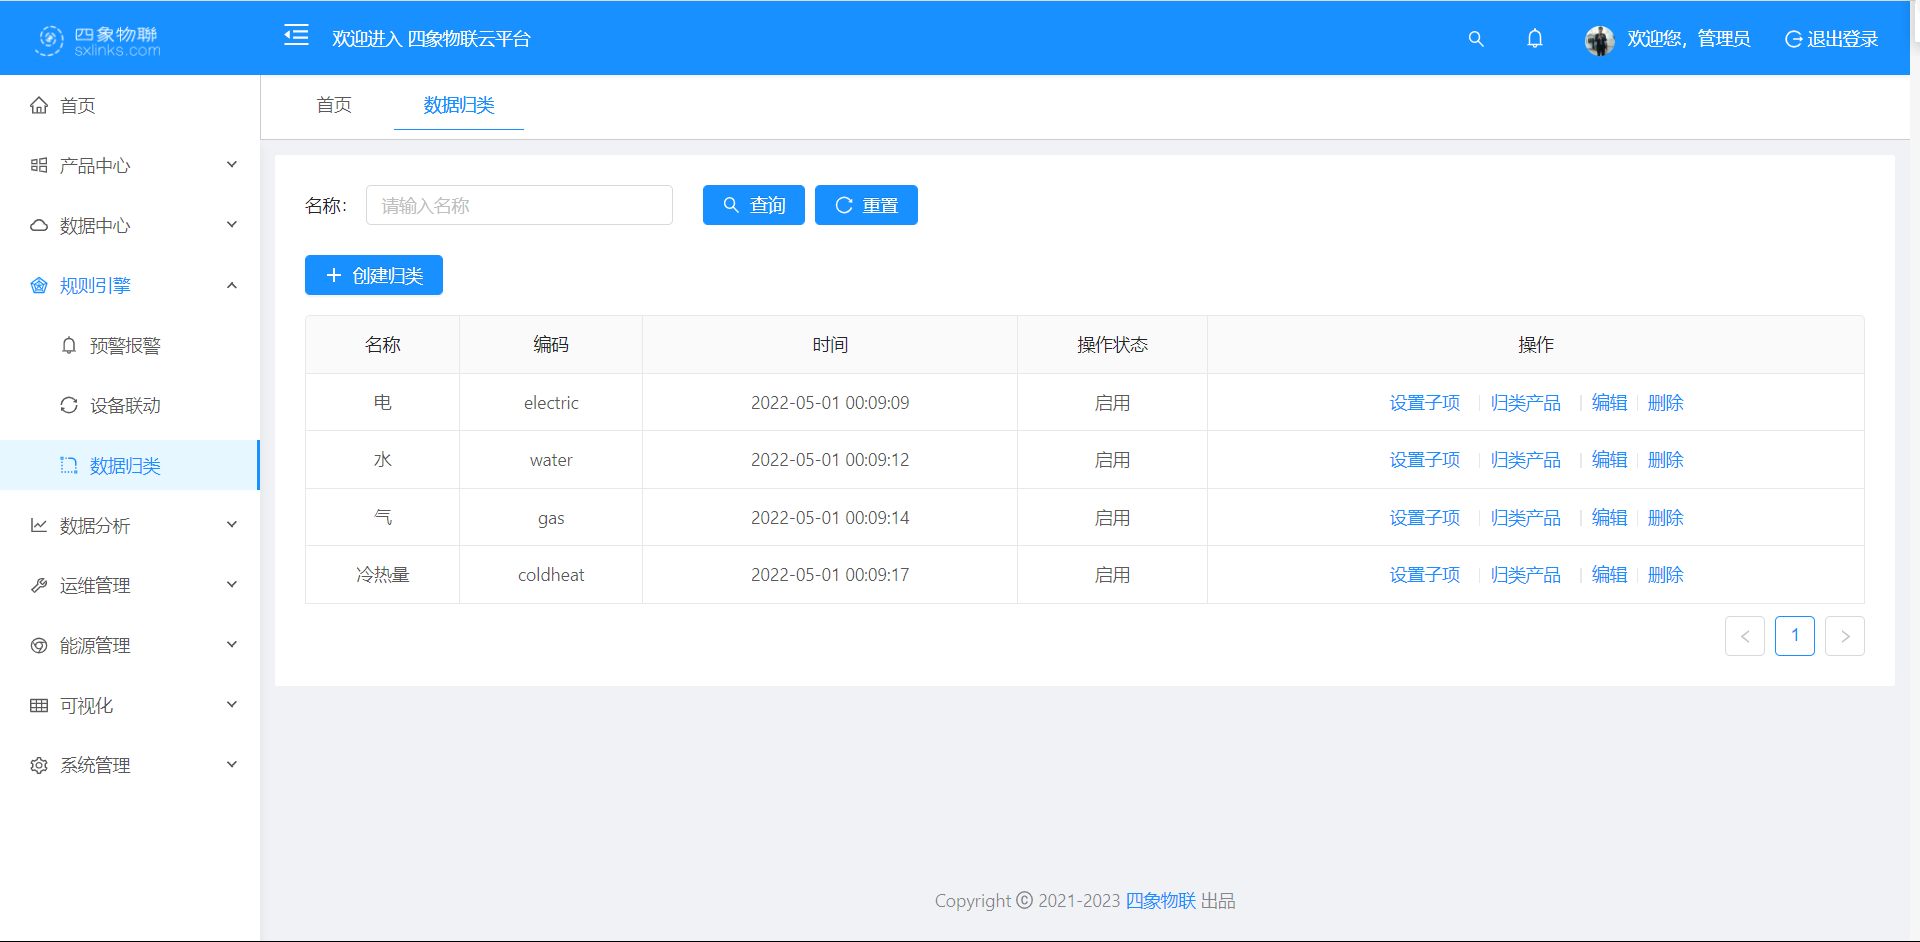The image size is (1920, 942).
Task: Expand the 数据中心 menu chevron
Action: point(232,225)
